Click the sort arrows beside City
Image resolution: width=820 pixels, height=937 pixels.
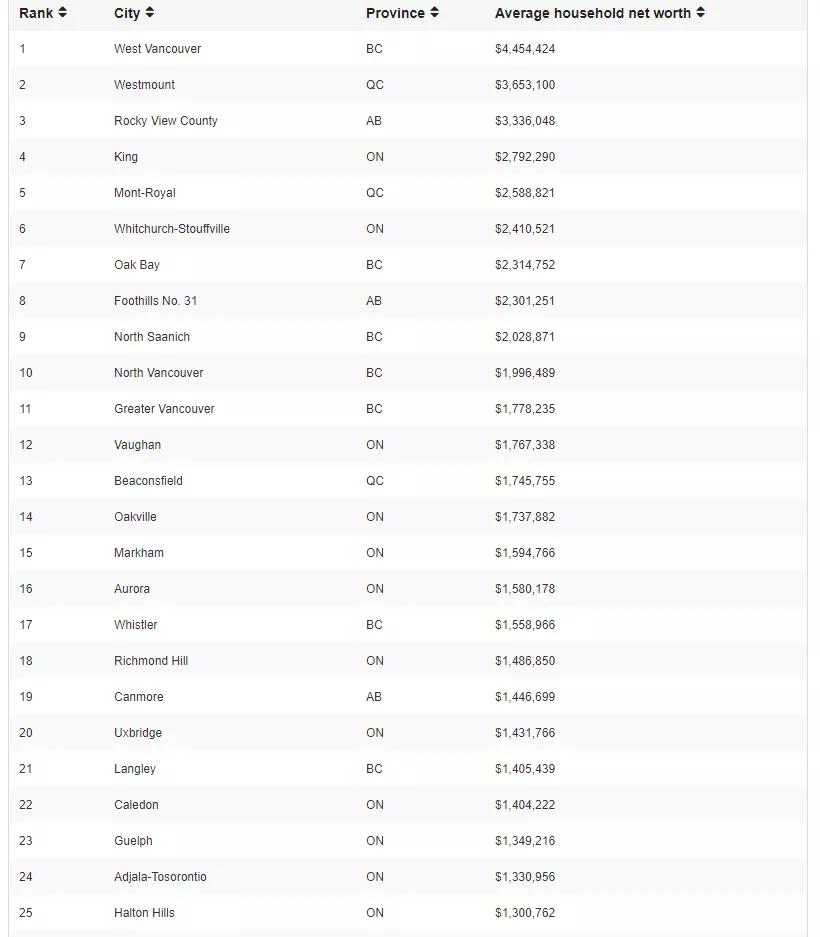(149, 13)
